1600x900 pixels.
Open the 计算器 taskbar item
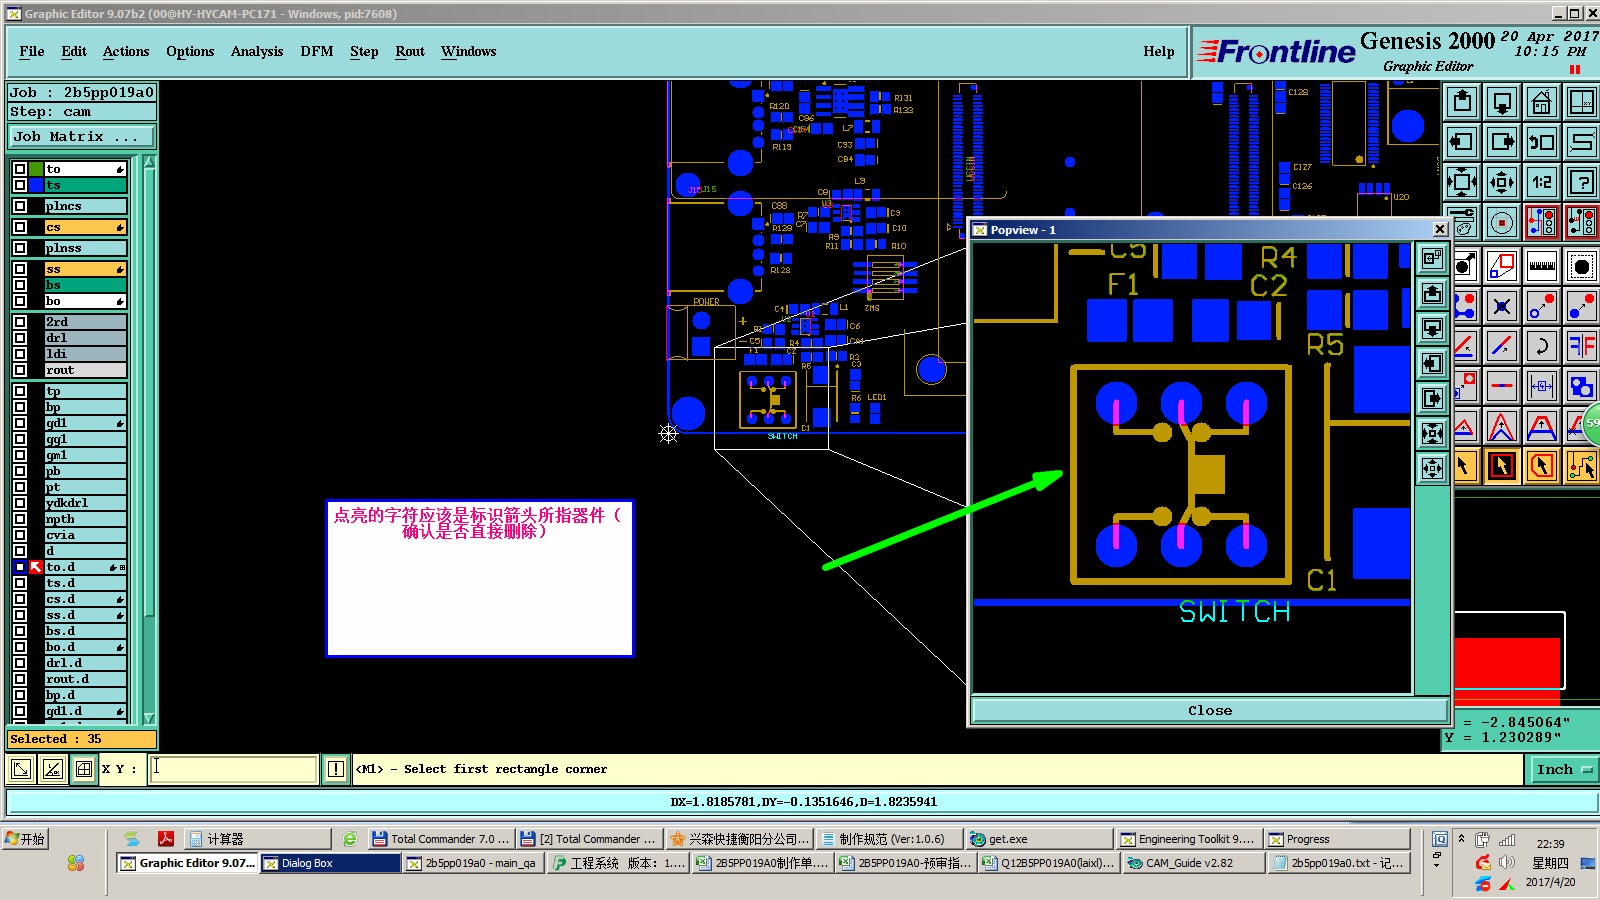pyautogui.click(x=257, y=839)
